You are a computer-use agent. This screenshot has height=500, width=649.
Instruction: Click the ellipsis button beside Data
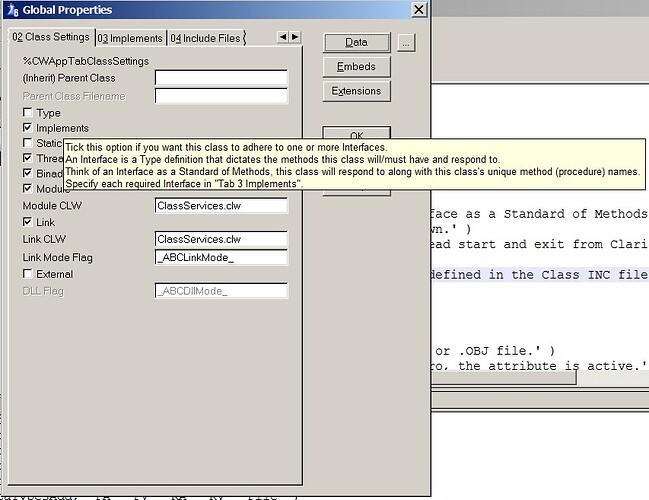[x=405, y=43]
